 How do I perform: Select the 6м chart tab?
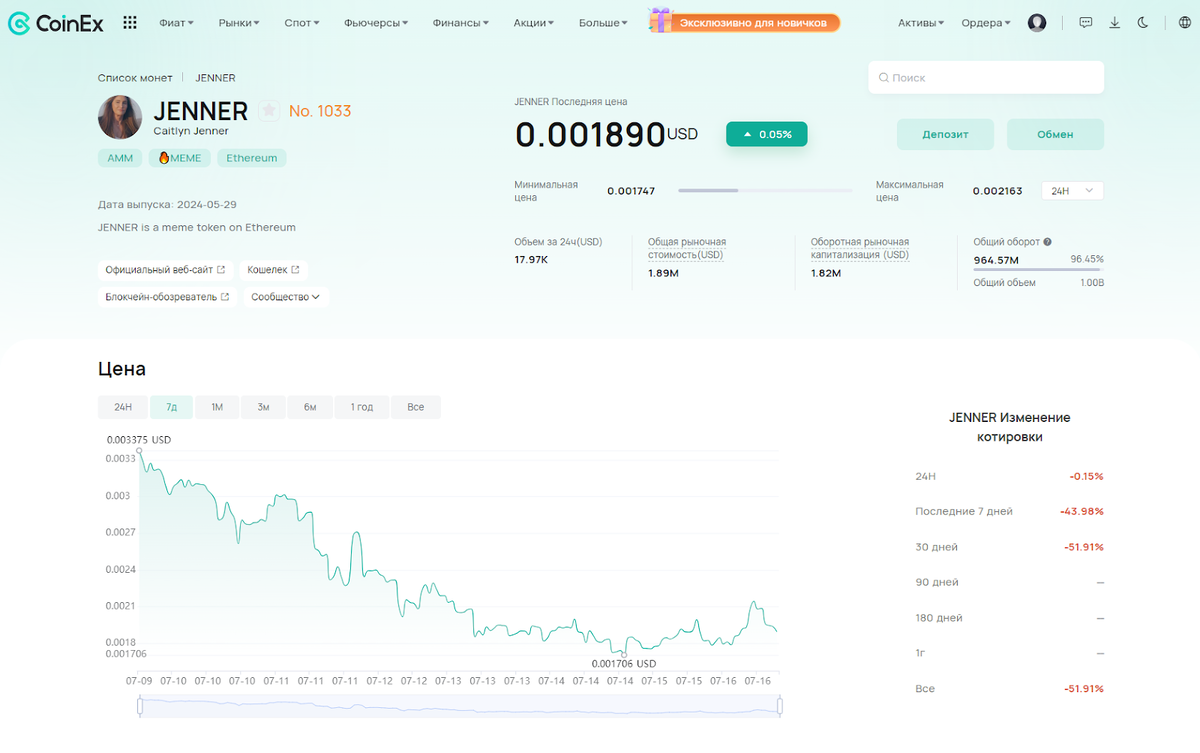pyautogui.click(x=310, y=407)
